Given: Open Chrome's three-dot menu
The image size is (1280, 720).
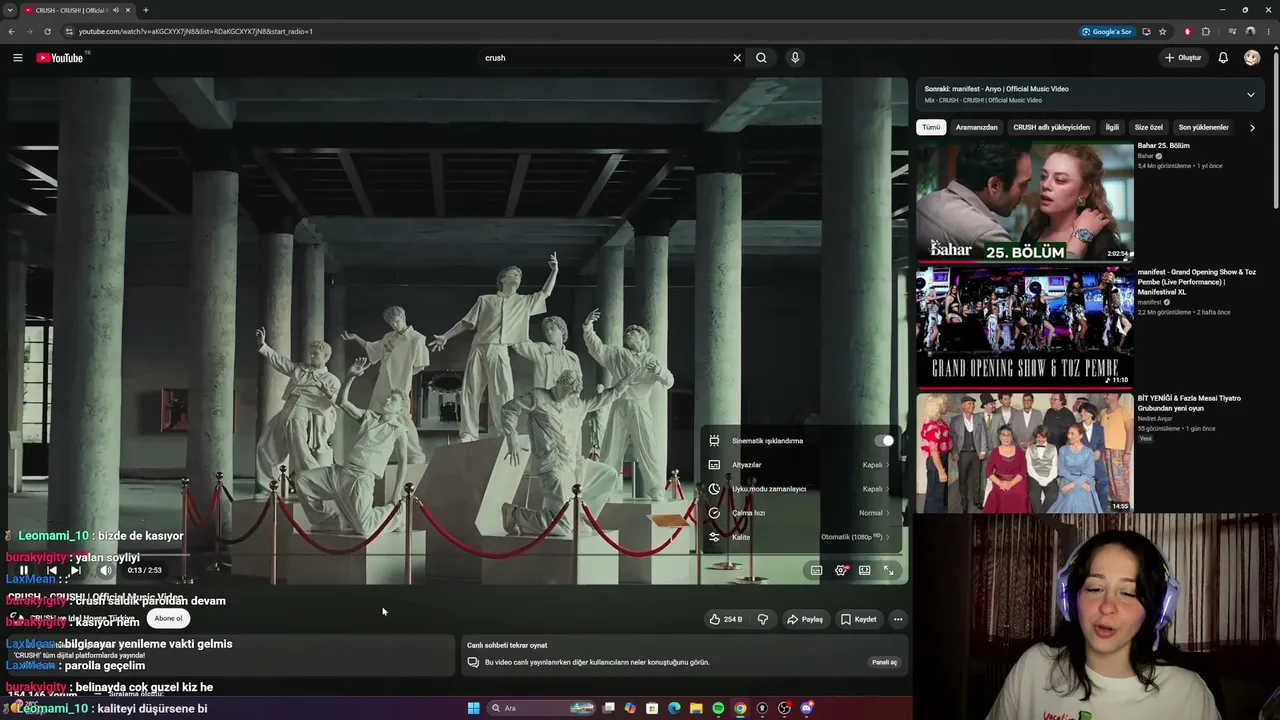Looking at the screenshot, I should (1270, 31).
